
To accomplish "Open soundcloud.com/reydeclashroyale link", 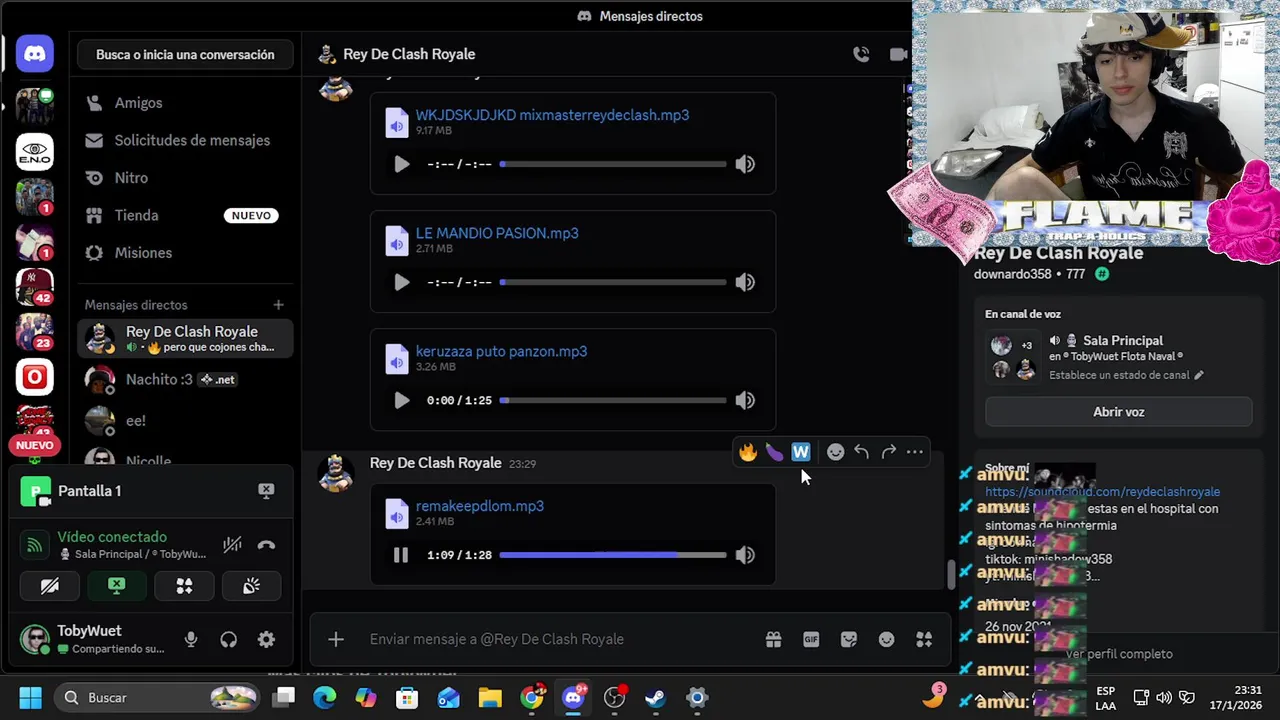I will tap(1102, 492).
